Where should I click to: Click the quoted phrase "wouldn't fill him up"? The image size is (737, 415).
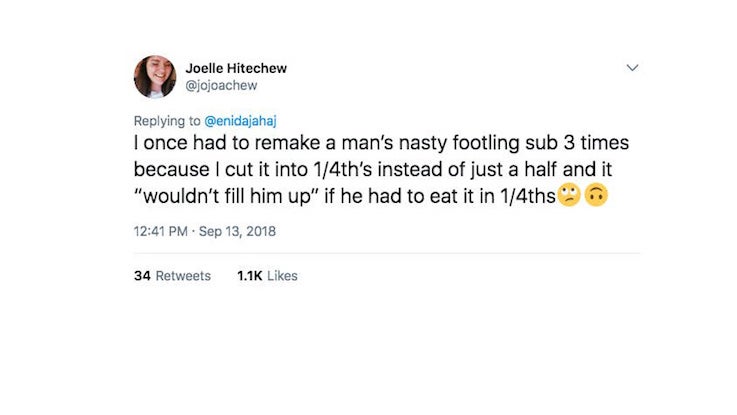pyautogui.click(x=227, y=196)
